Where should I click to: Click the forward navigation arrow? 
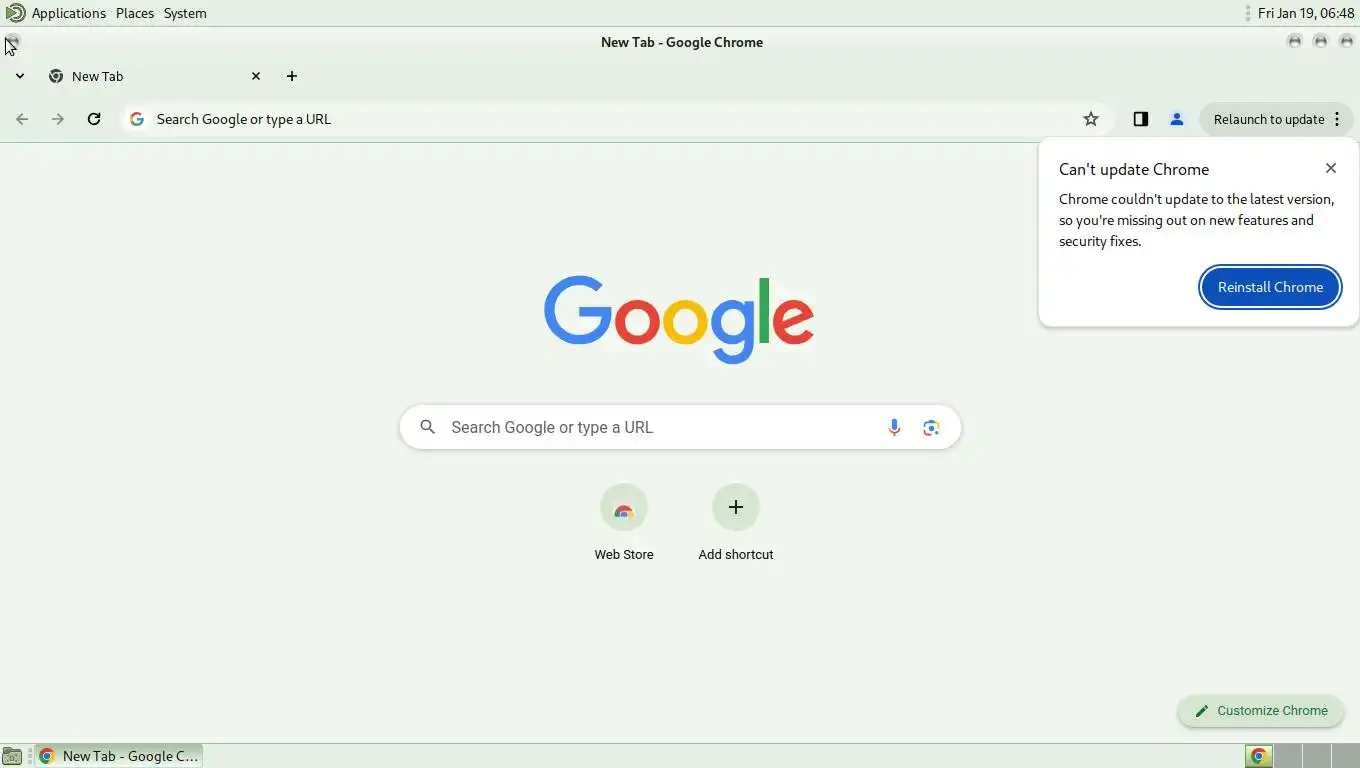point(58,119)
